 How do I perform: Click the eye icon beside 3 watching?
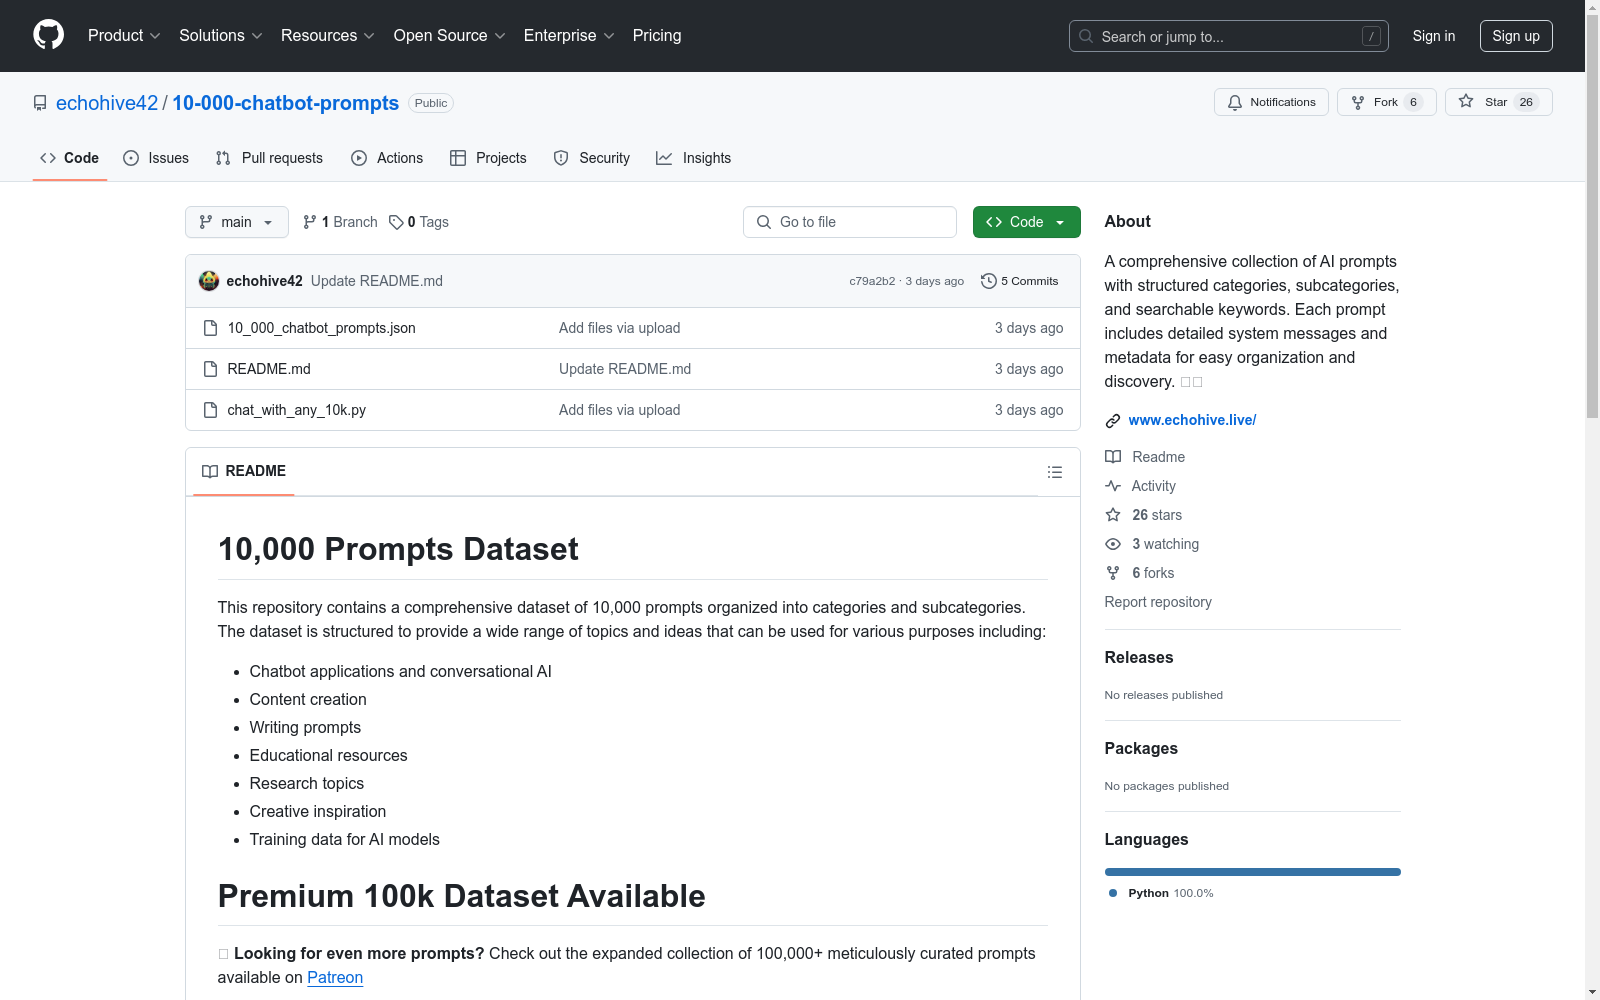1113,544
